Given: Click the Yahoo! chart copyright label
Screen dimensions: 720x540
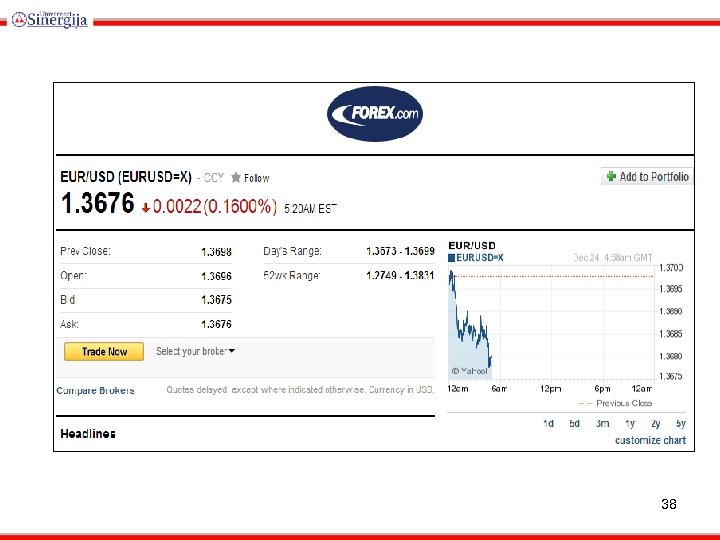Looking at the screenshot, I should pyautogui.click(x=469, y=371).
